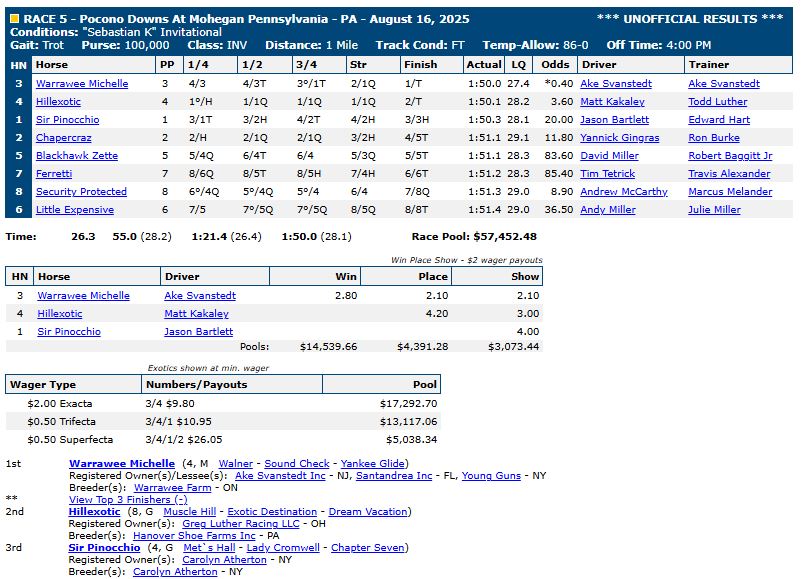Open the Security Protected horse link
Image resolution: width=804 pixels, height=579 pixels.
(x=82, y=192)
